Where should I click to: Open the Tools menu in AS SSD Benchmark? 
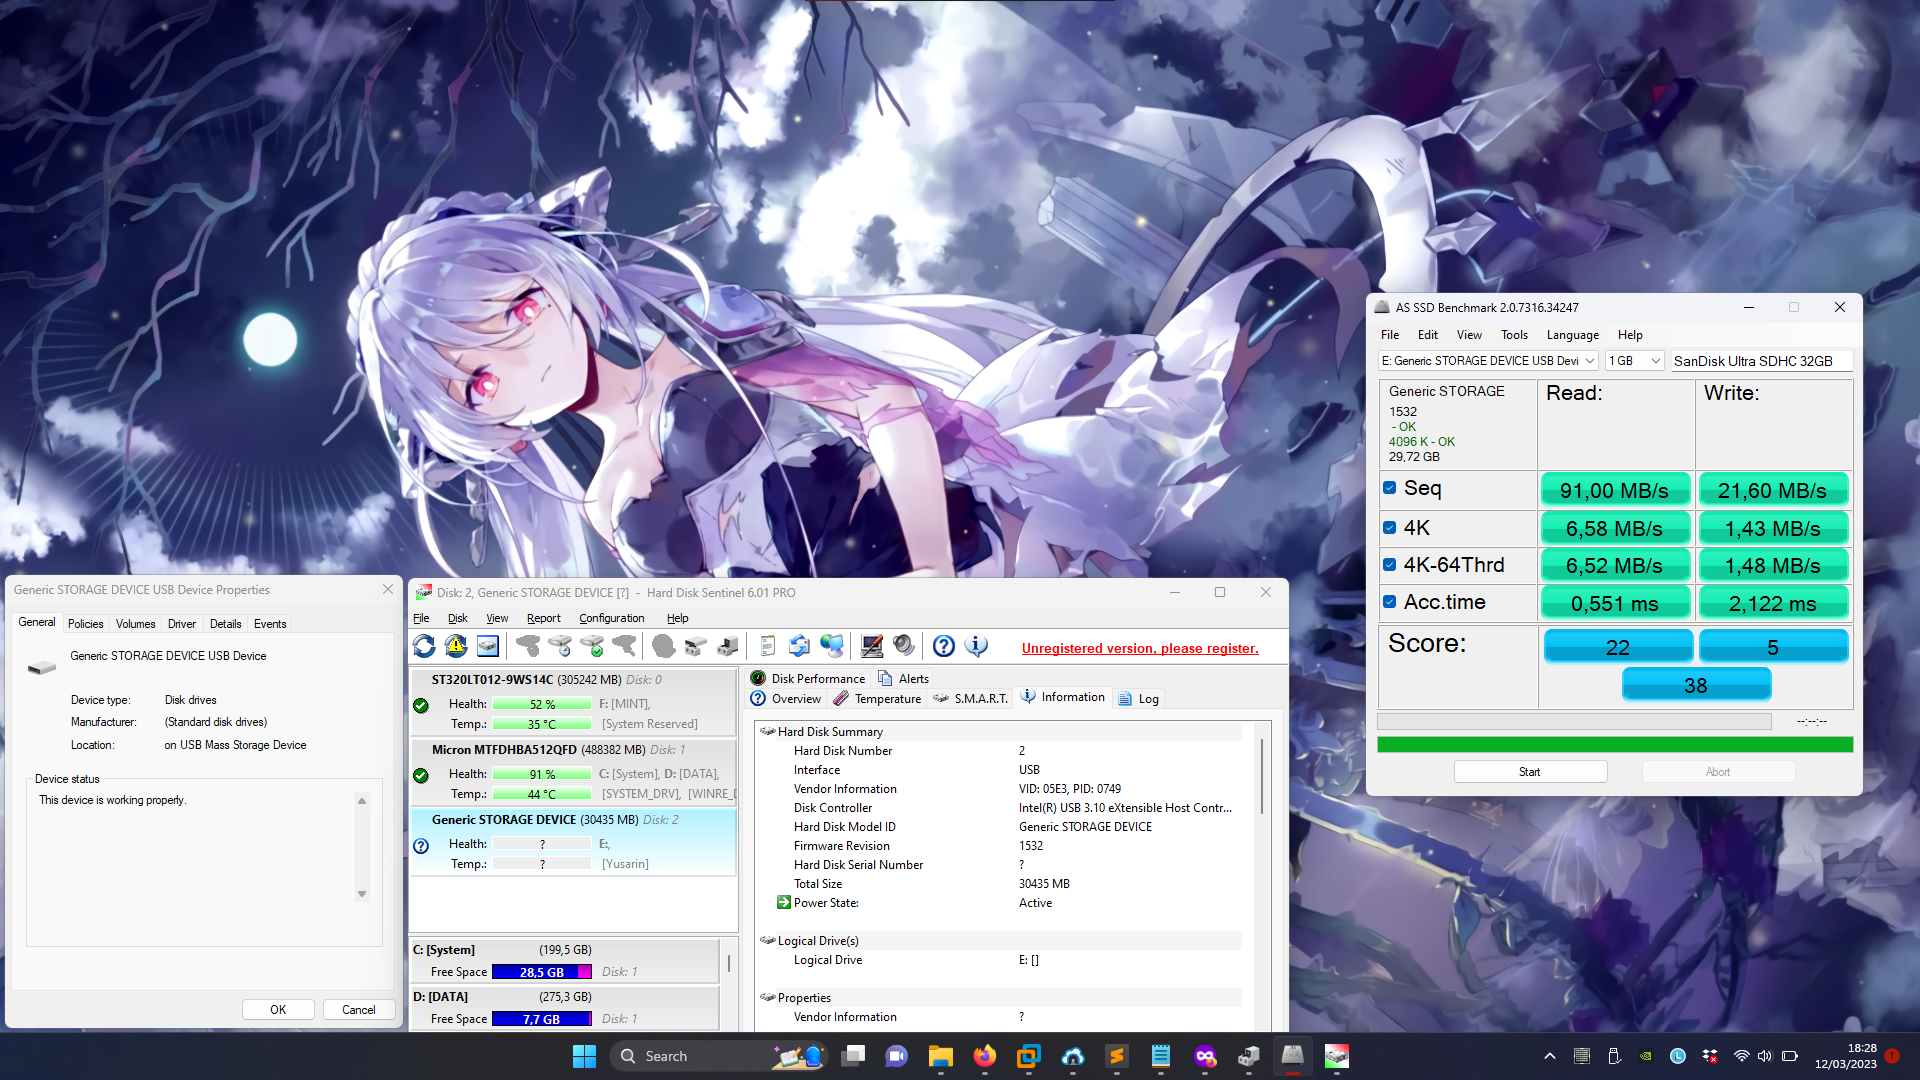pyautogui.click(x=1514, y=335)
